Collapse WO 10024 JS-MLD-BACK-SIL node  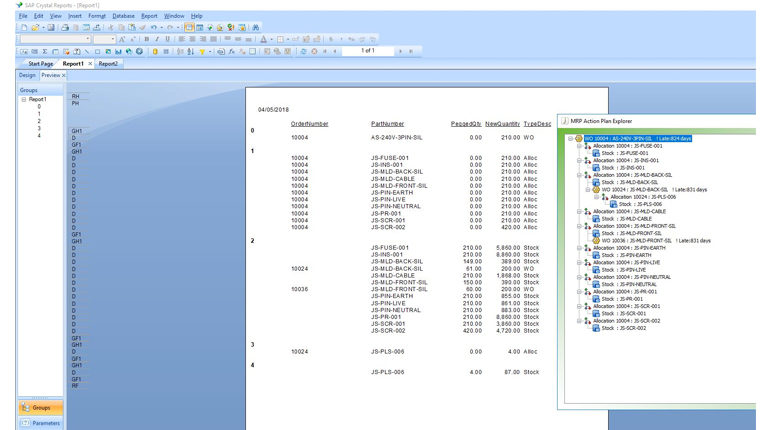pos(588,189)
